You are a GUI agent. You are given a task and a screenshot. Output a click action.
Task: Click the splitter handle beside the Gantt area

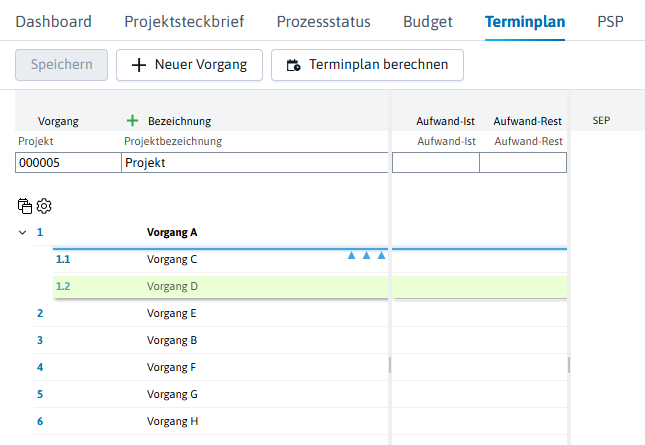[569, 365]
